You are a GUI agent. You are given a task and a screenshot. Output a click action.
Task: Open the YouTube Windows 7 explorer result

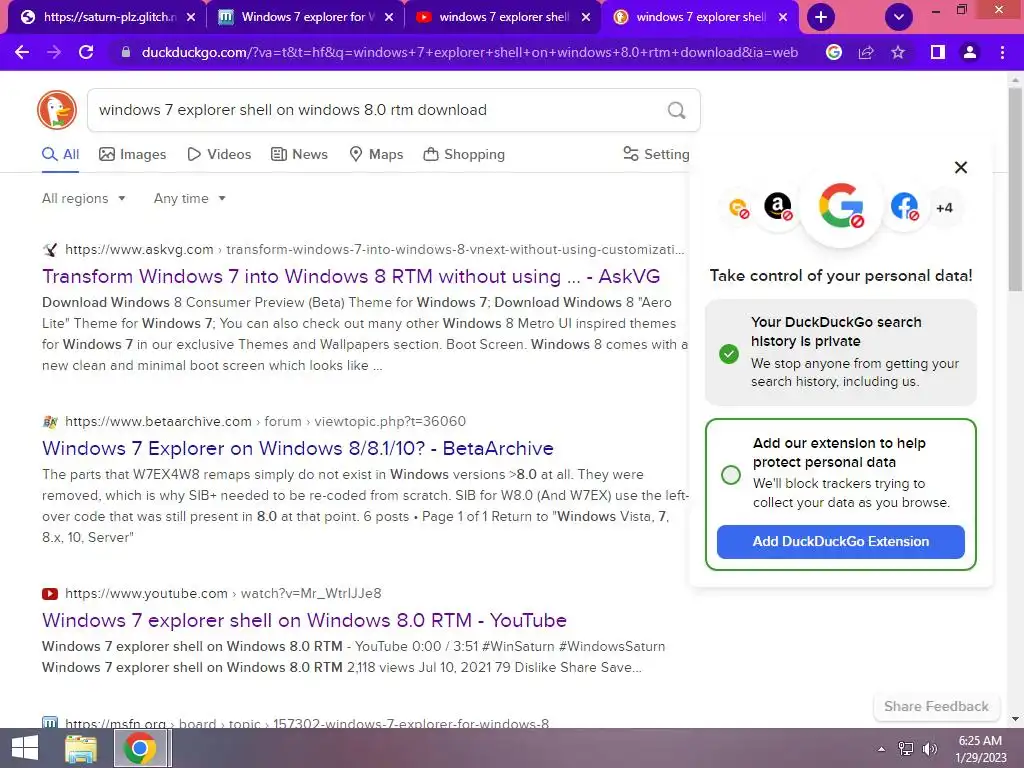(304, 620)
